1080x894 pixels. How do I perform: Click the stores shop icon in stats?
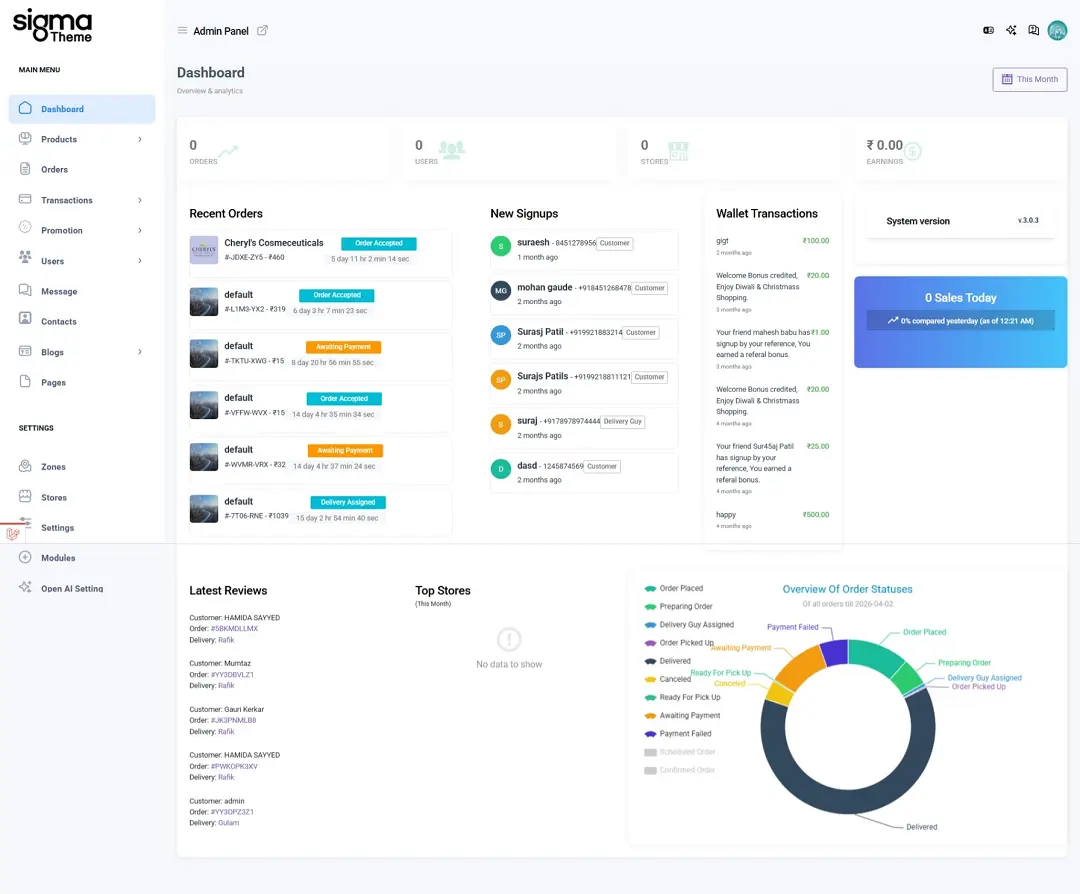point(678,151)
